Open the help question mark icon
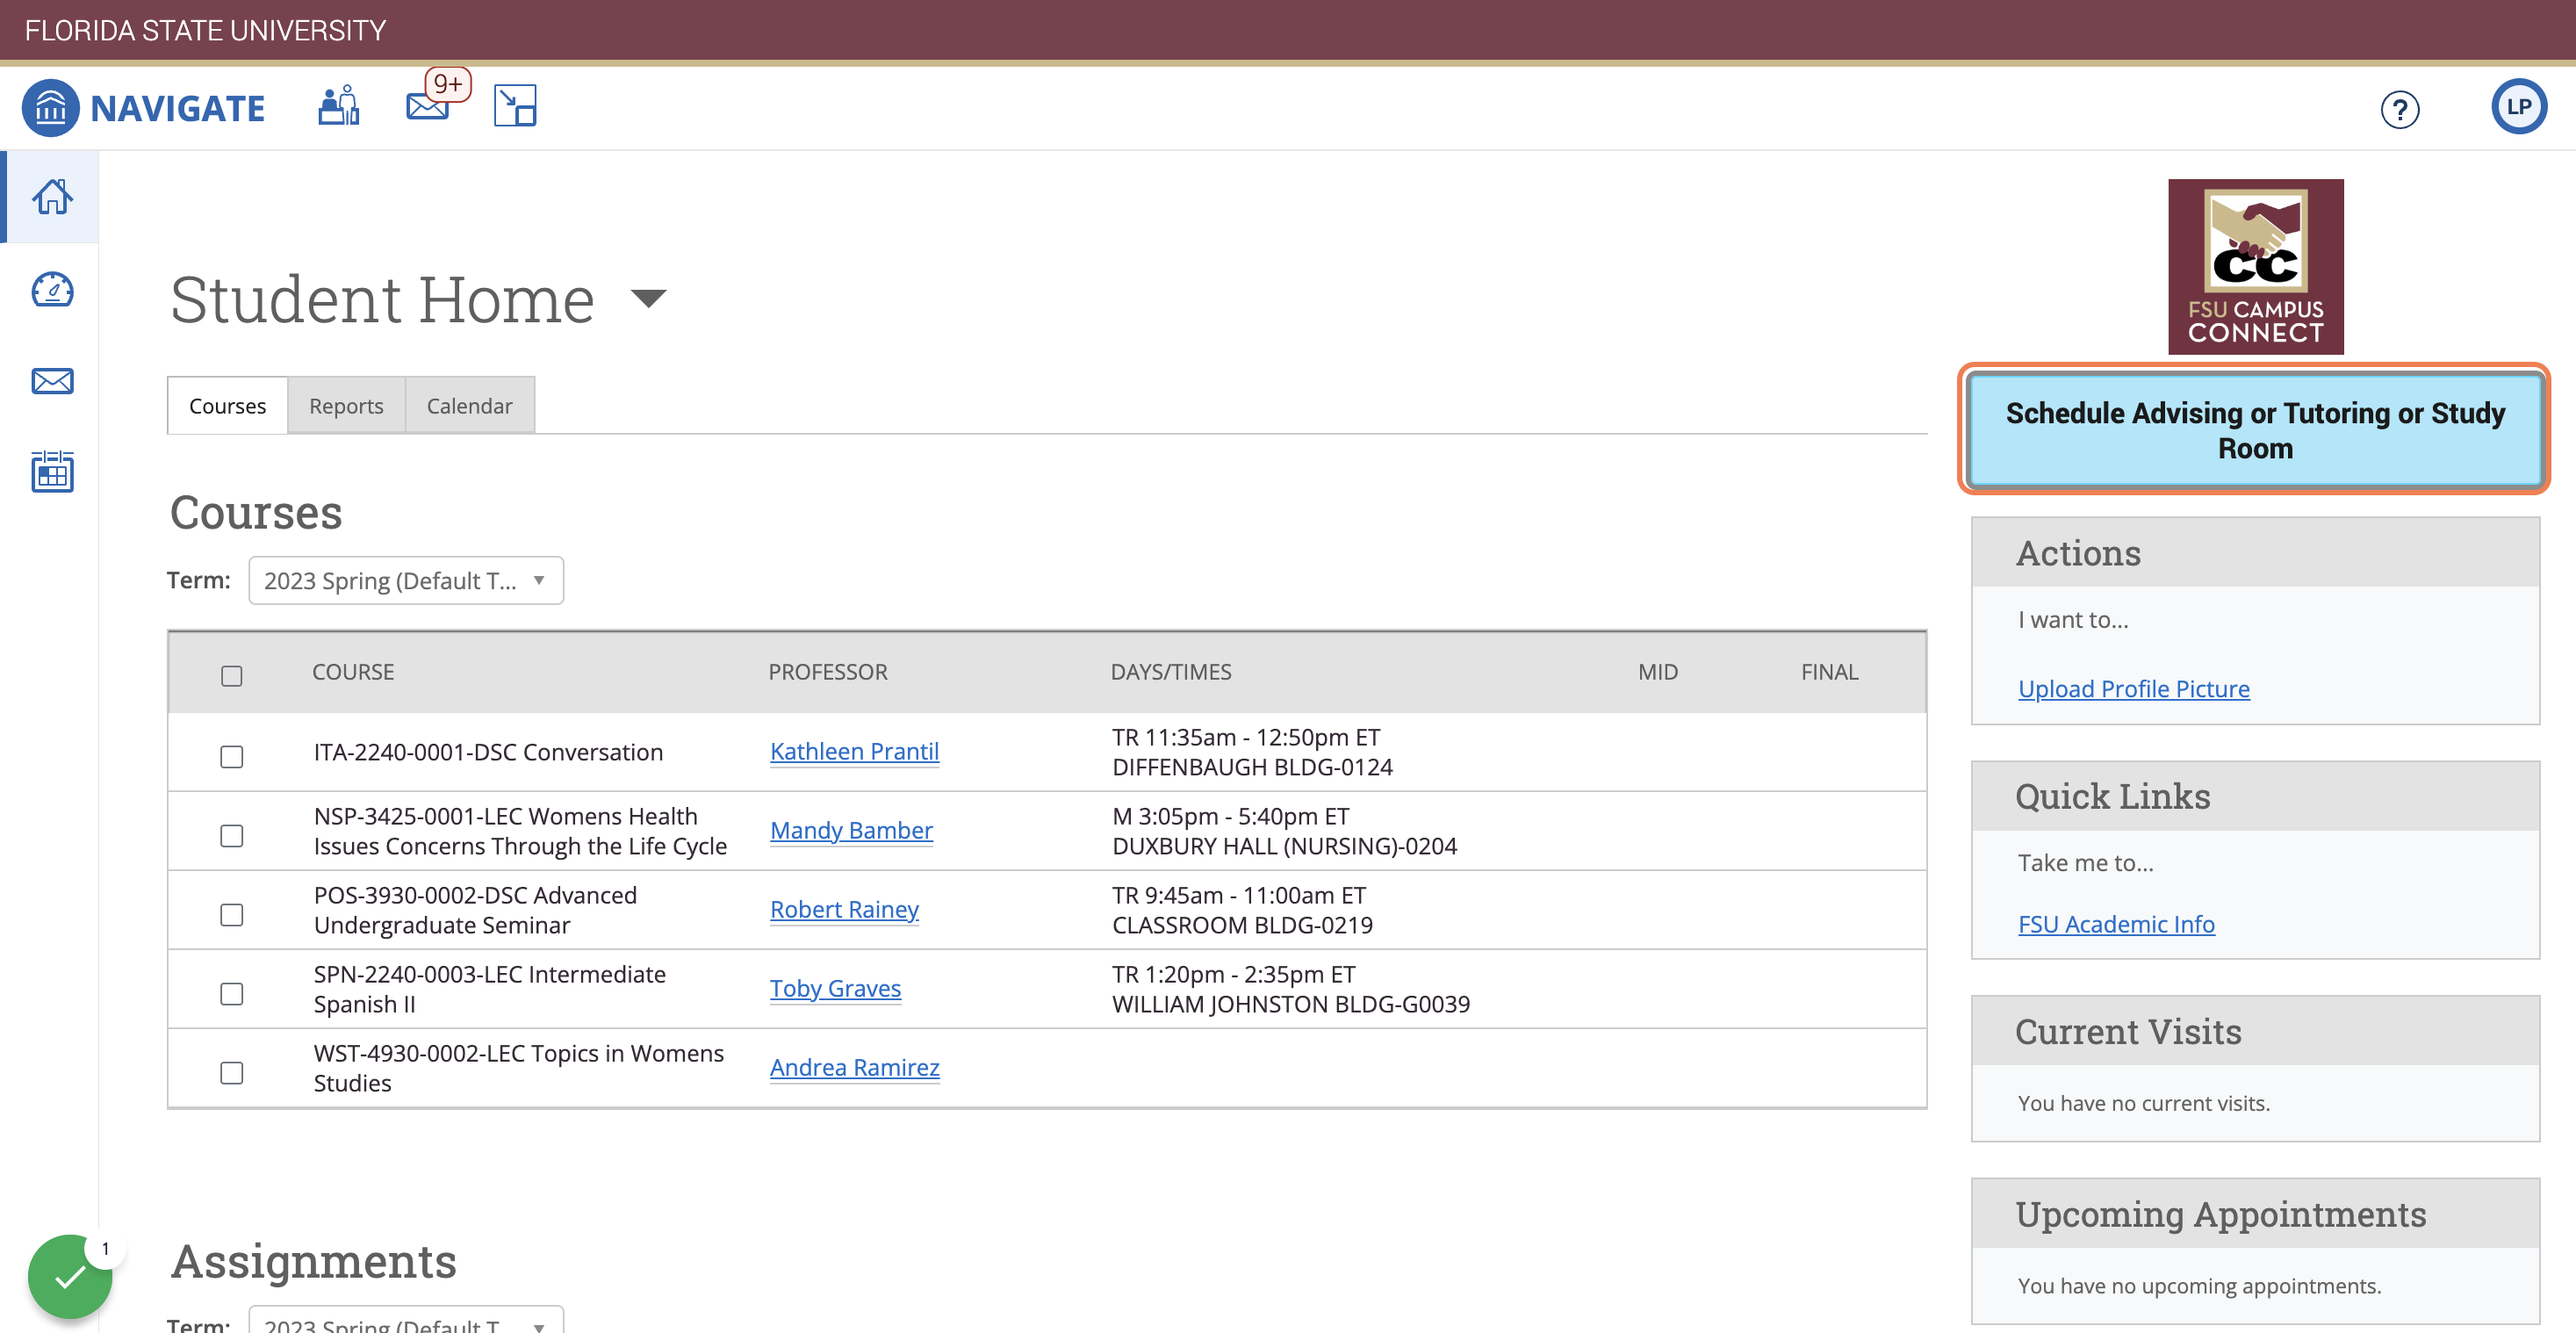This screenshot has height=1333, width=2576. (2400, 109)
